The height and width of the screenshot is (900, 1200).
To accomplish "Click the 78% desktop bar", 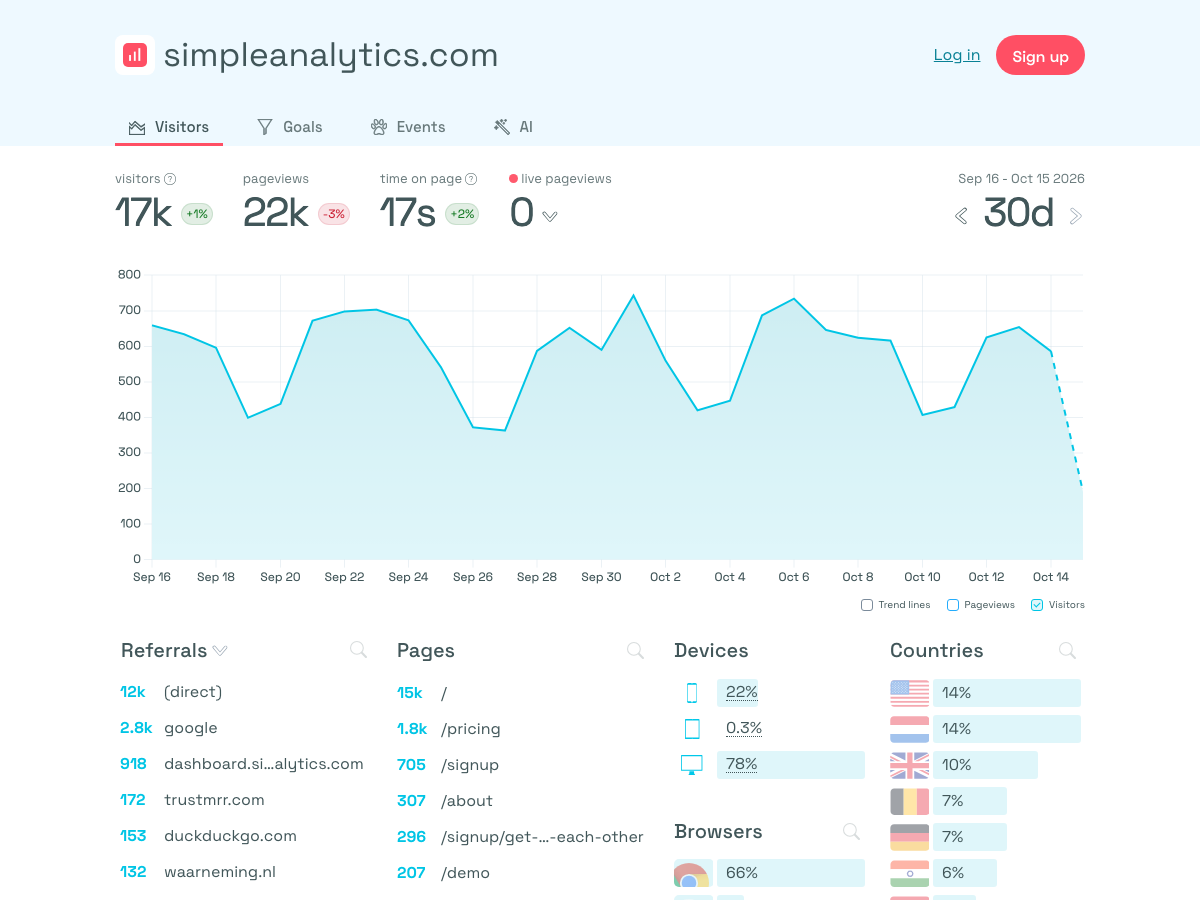I will click(x=791, y=765).
